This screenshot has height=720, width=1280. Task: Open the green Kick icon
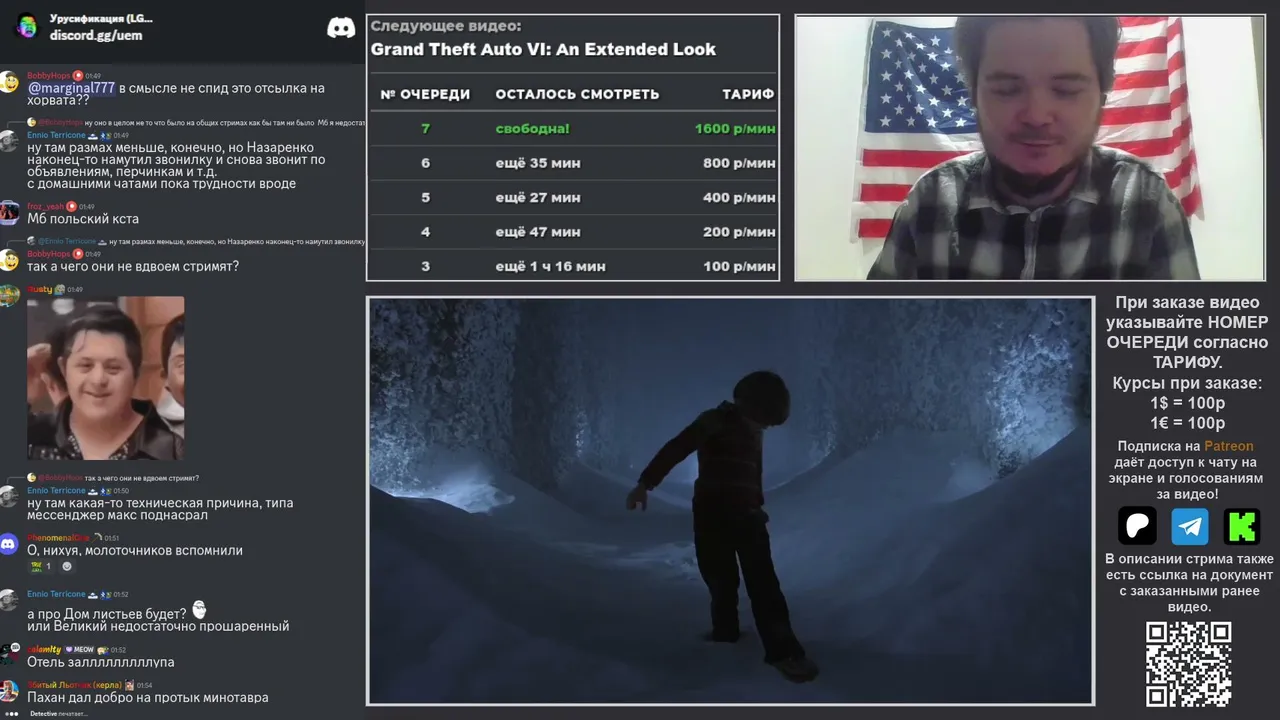tap(1242, 526)
